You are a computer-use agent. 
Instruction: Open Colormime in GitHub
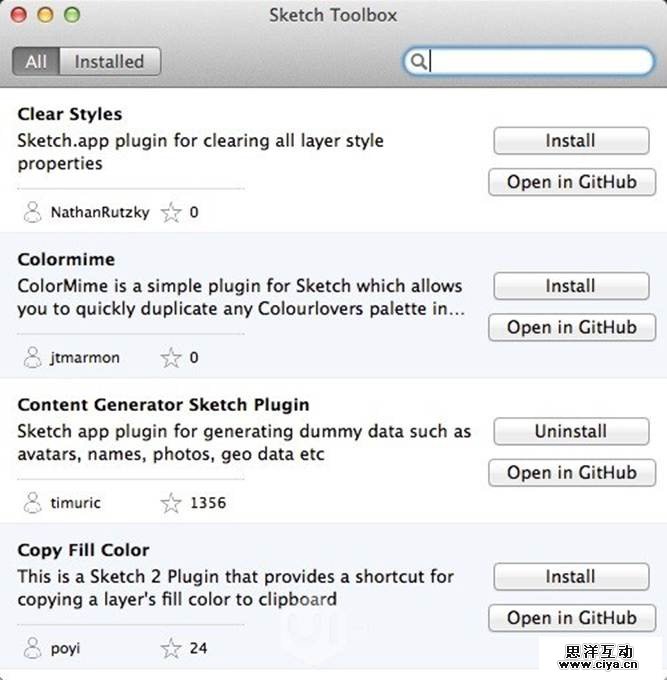tap(571, 327)
